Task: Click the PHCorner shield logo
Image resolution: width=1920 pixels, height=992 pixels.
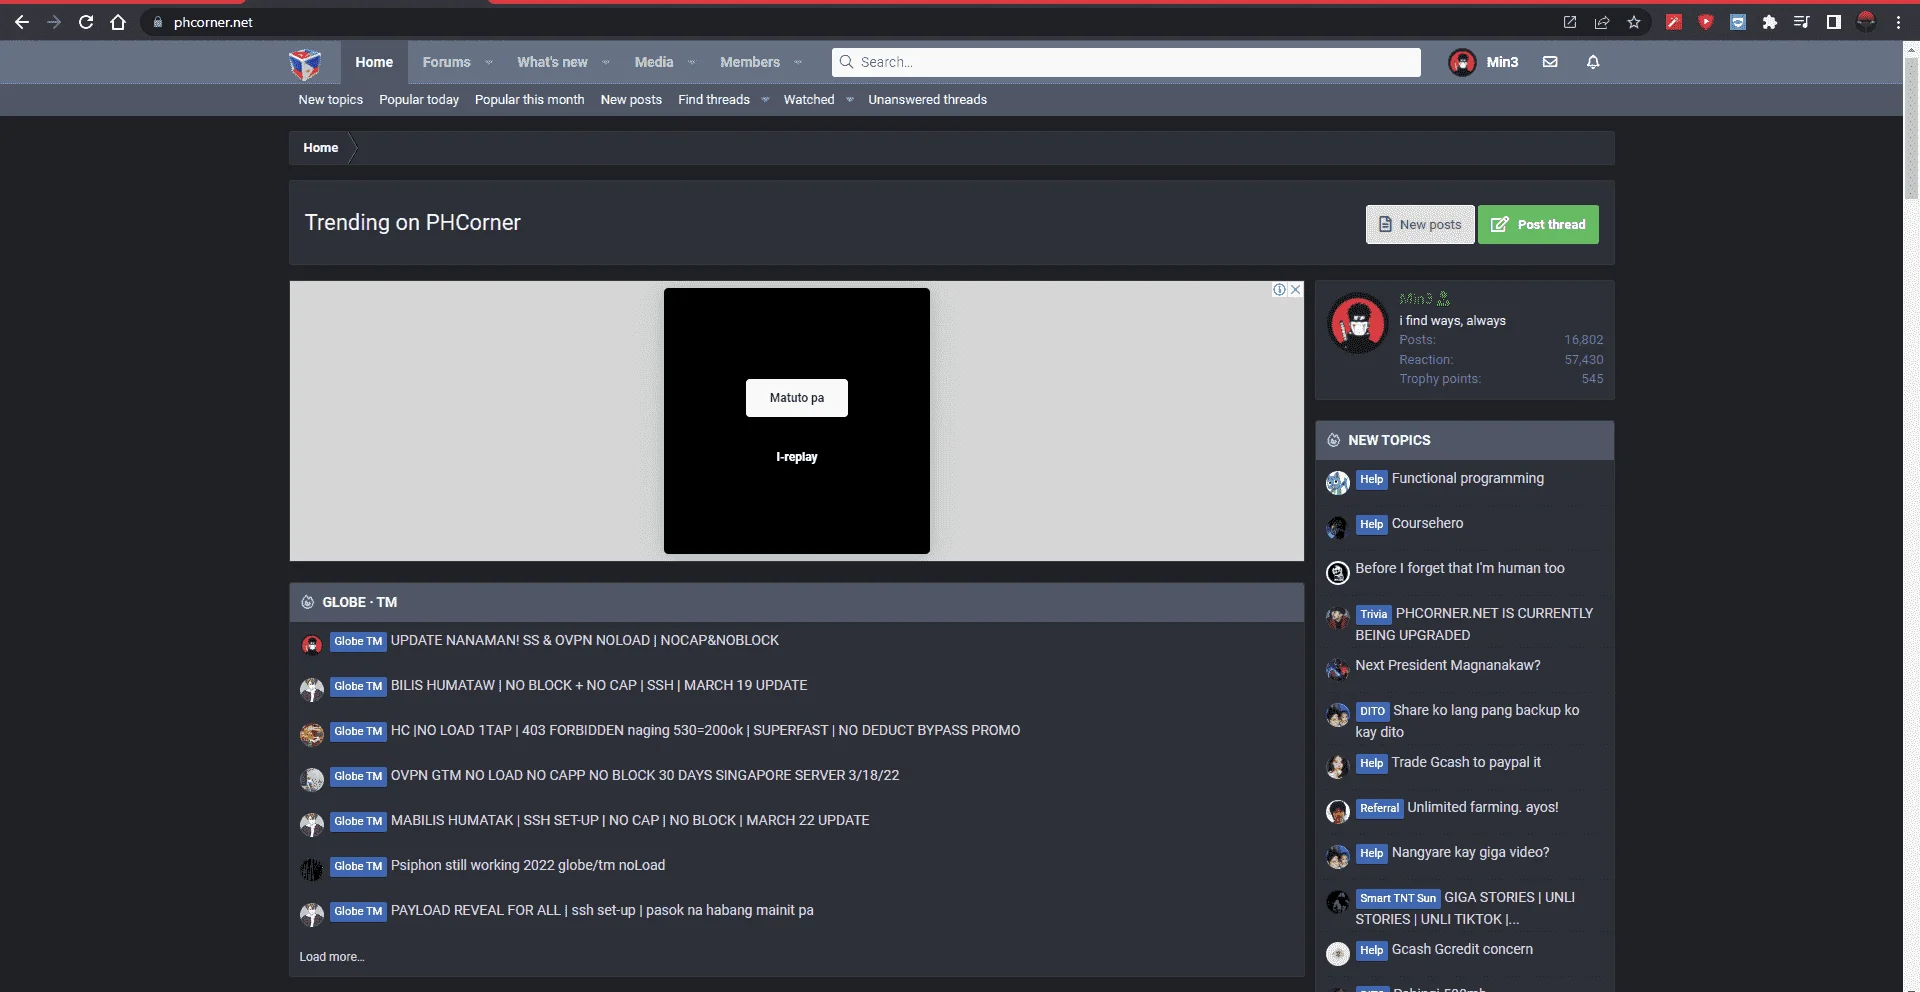Action: click(x=305, y=63)
